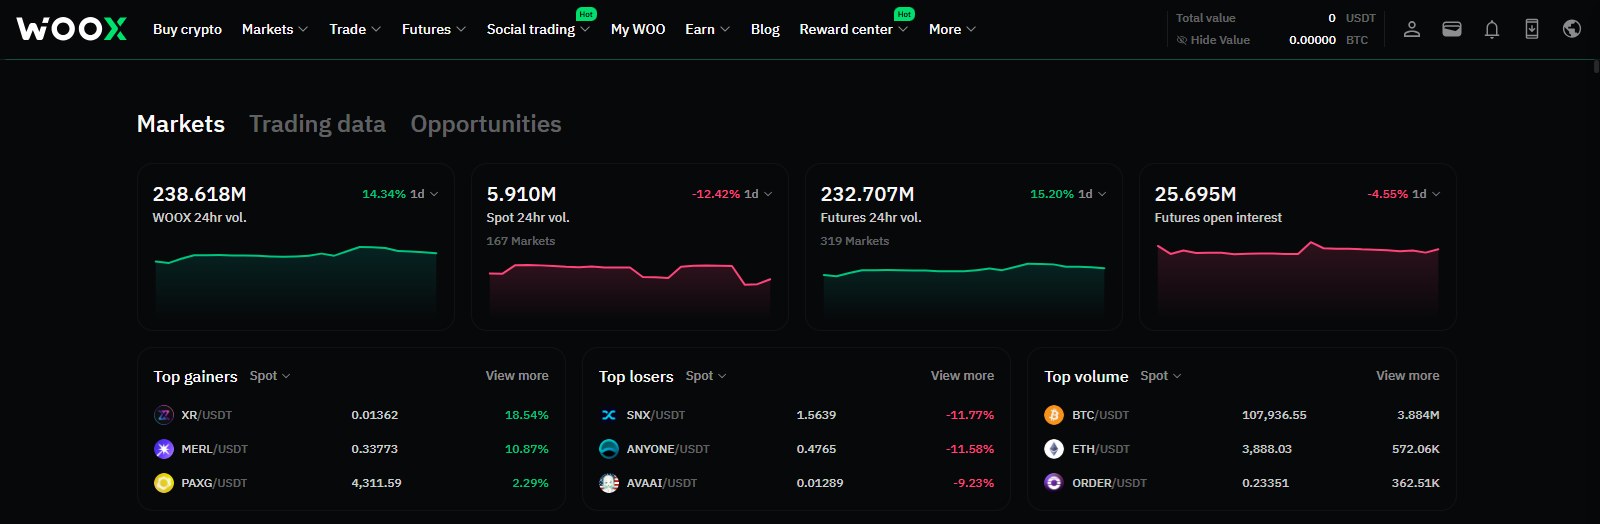Click the Futures open interest chart
This screenshot has width=1600, height=524.
tap(1298, 280)
